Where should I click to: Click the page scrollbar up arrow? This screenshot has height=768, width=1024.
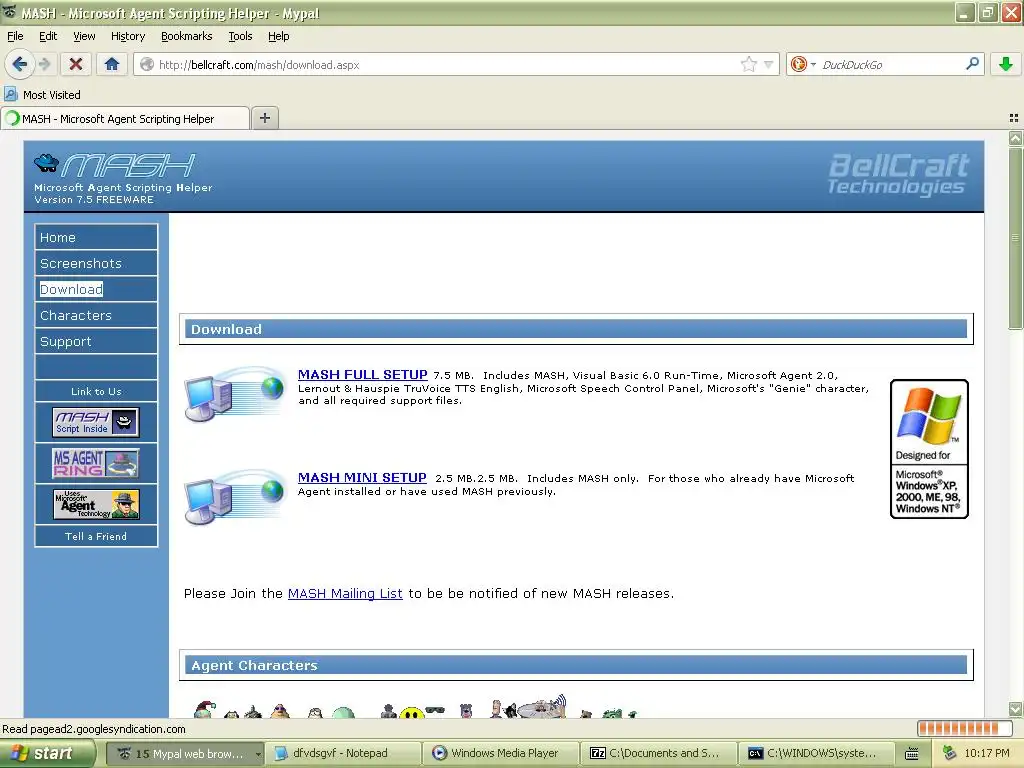pyautogui.click(x=1015, y=138)
